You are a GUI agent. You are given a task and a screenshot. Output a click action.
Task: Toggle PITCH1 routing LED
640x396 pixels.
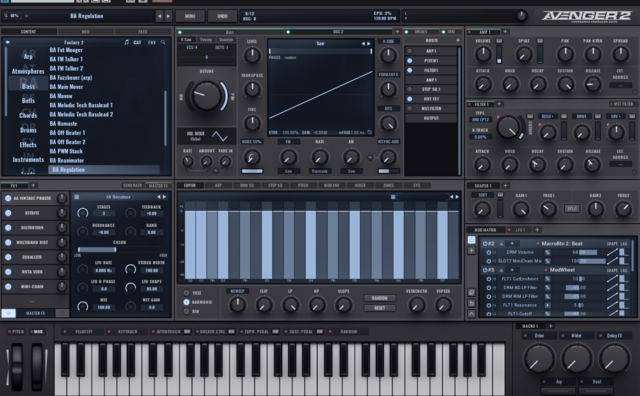(409, 60)
